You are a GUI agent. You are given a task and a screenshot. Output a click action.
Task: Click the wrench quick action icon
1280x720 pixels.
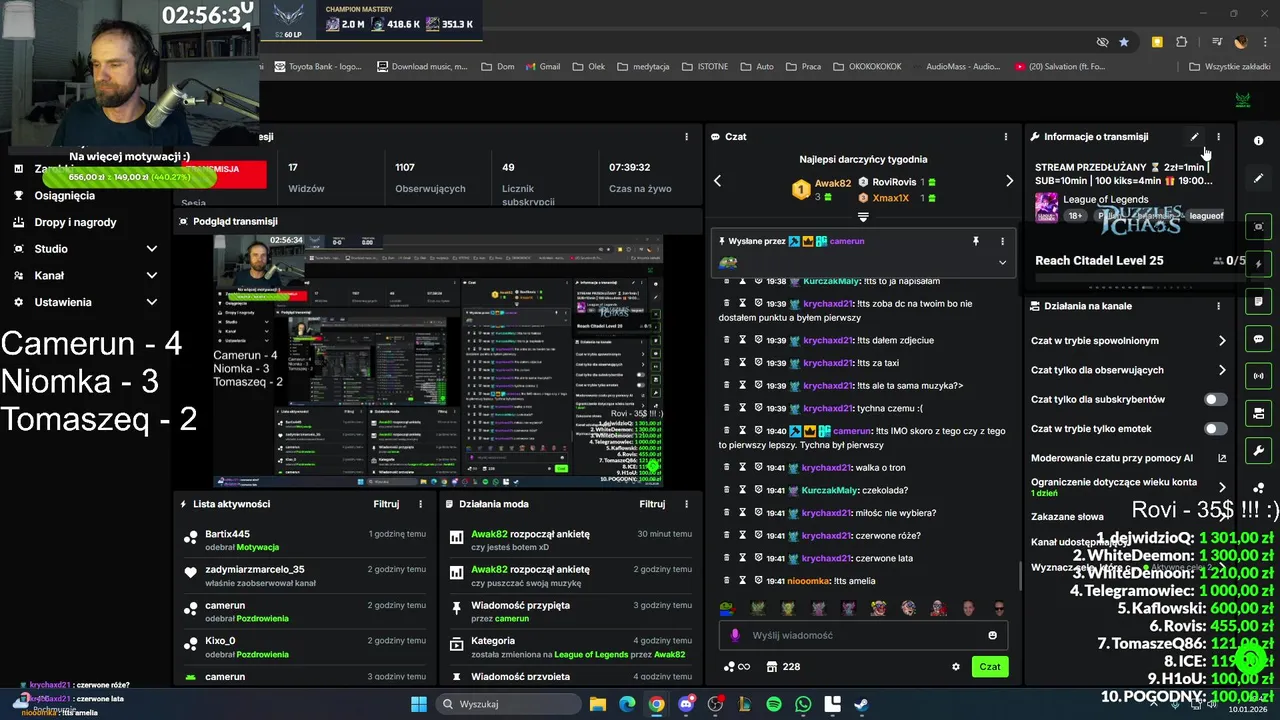(1258, 451)
